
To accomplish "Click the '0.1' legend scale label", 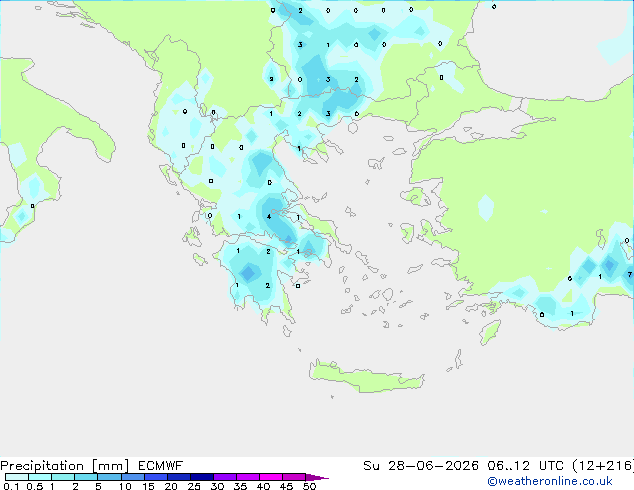I will [11, 486].
